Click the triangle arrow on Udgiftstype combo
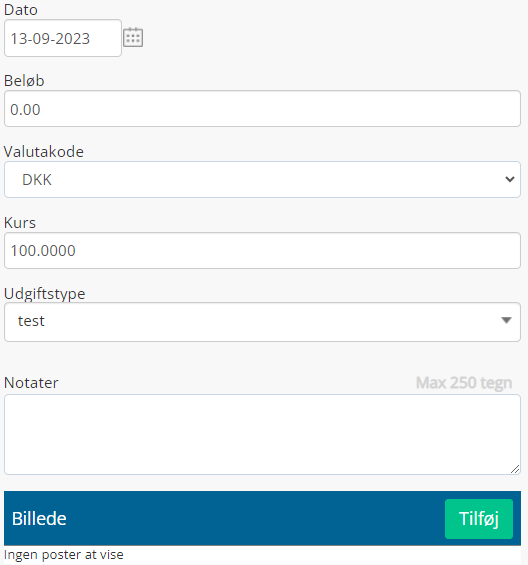The height and width of the screenshot is (565, 528). click(506, 320)
